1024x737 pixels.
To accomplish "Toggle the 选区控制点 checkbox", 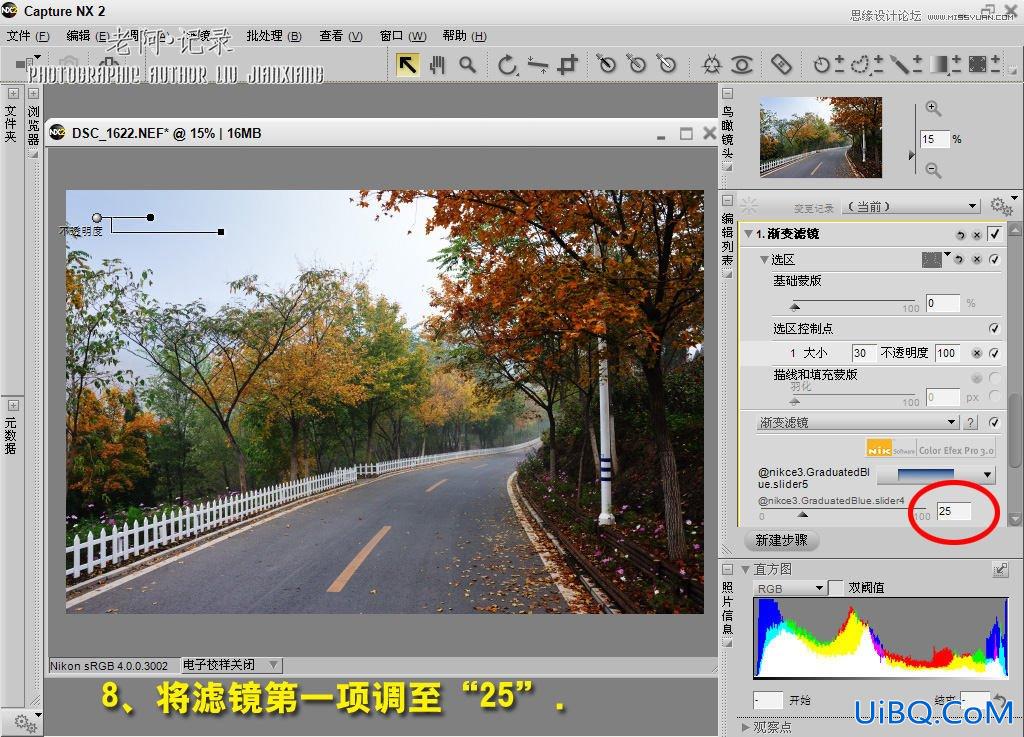I will [994, 328].
